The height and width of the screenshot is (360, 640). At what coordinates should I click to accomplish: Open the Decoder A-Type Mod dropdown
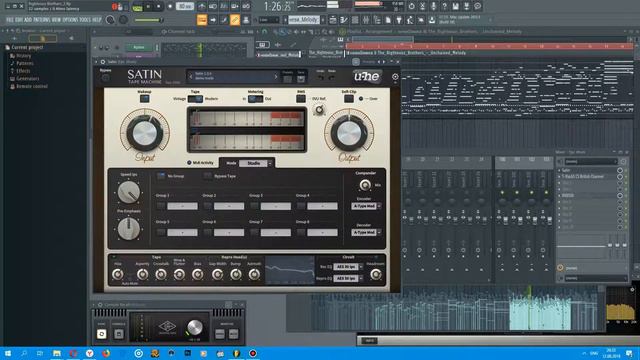tap(366, 232)
